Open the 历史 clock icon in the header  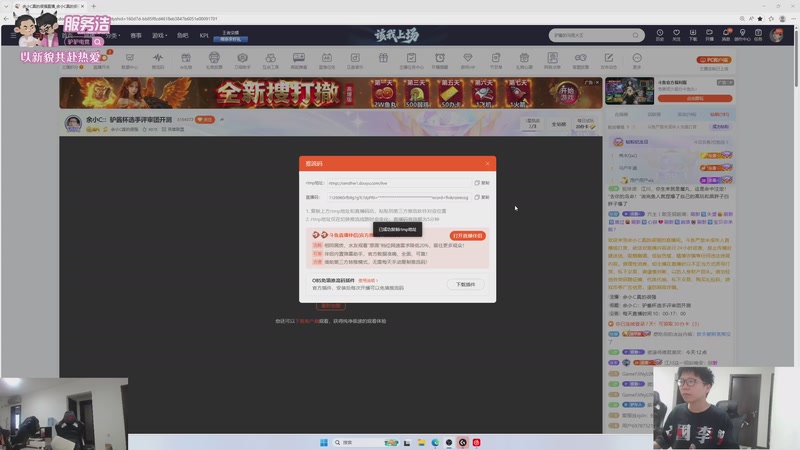(x=660, y=35)
